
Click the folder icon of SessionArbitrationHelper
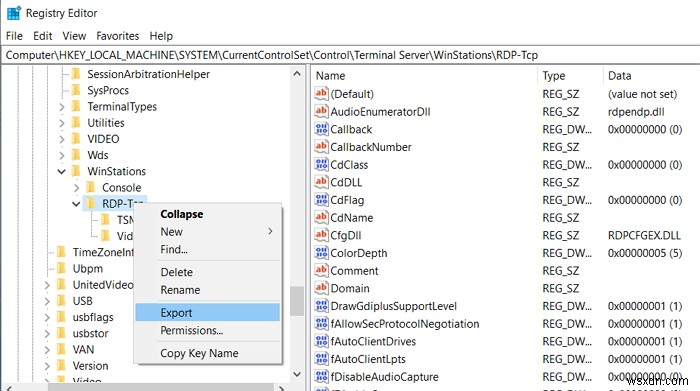pyautogui.click(x=76, y=74)
